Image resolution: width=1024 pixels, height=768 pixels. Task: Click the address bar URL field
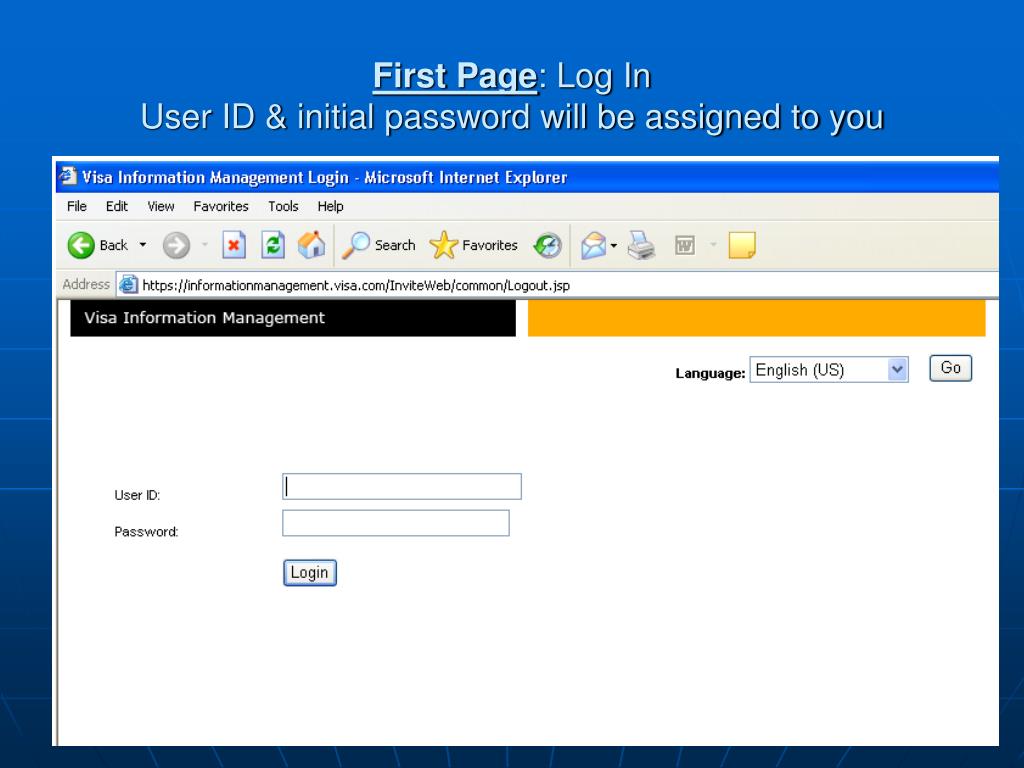[x=557, y=285]
